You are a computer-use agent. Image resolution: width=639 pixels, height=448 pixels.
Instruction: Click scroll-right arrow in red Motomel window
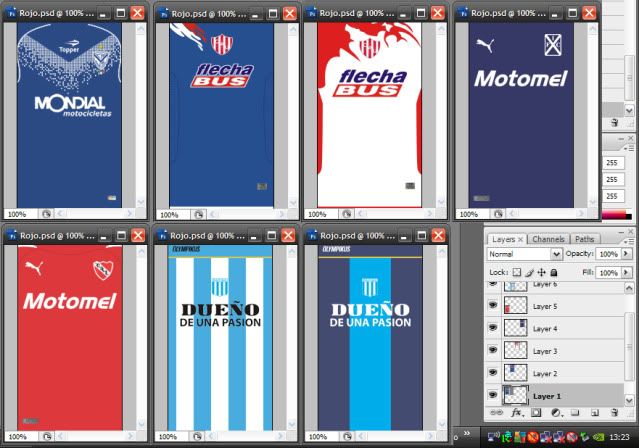[130, 436]
